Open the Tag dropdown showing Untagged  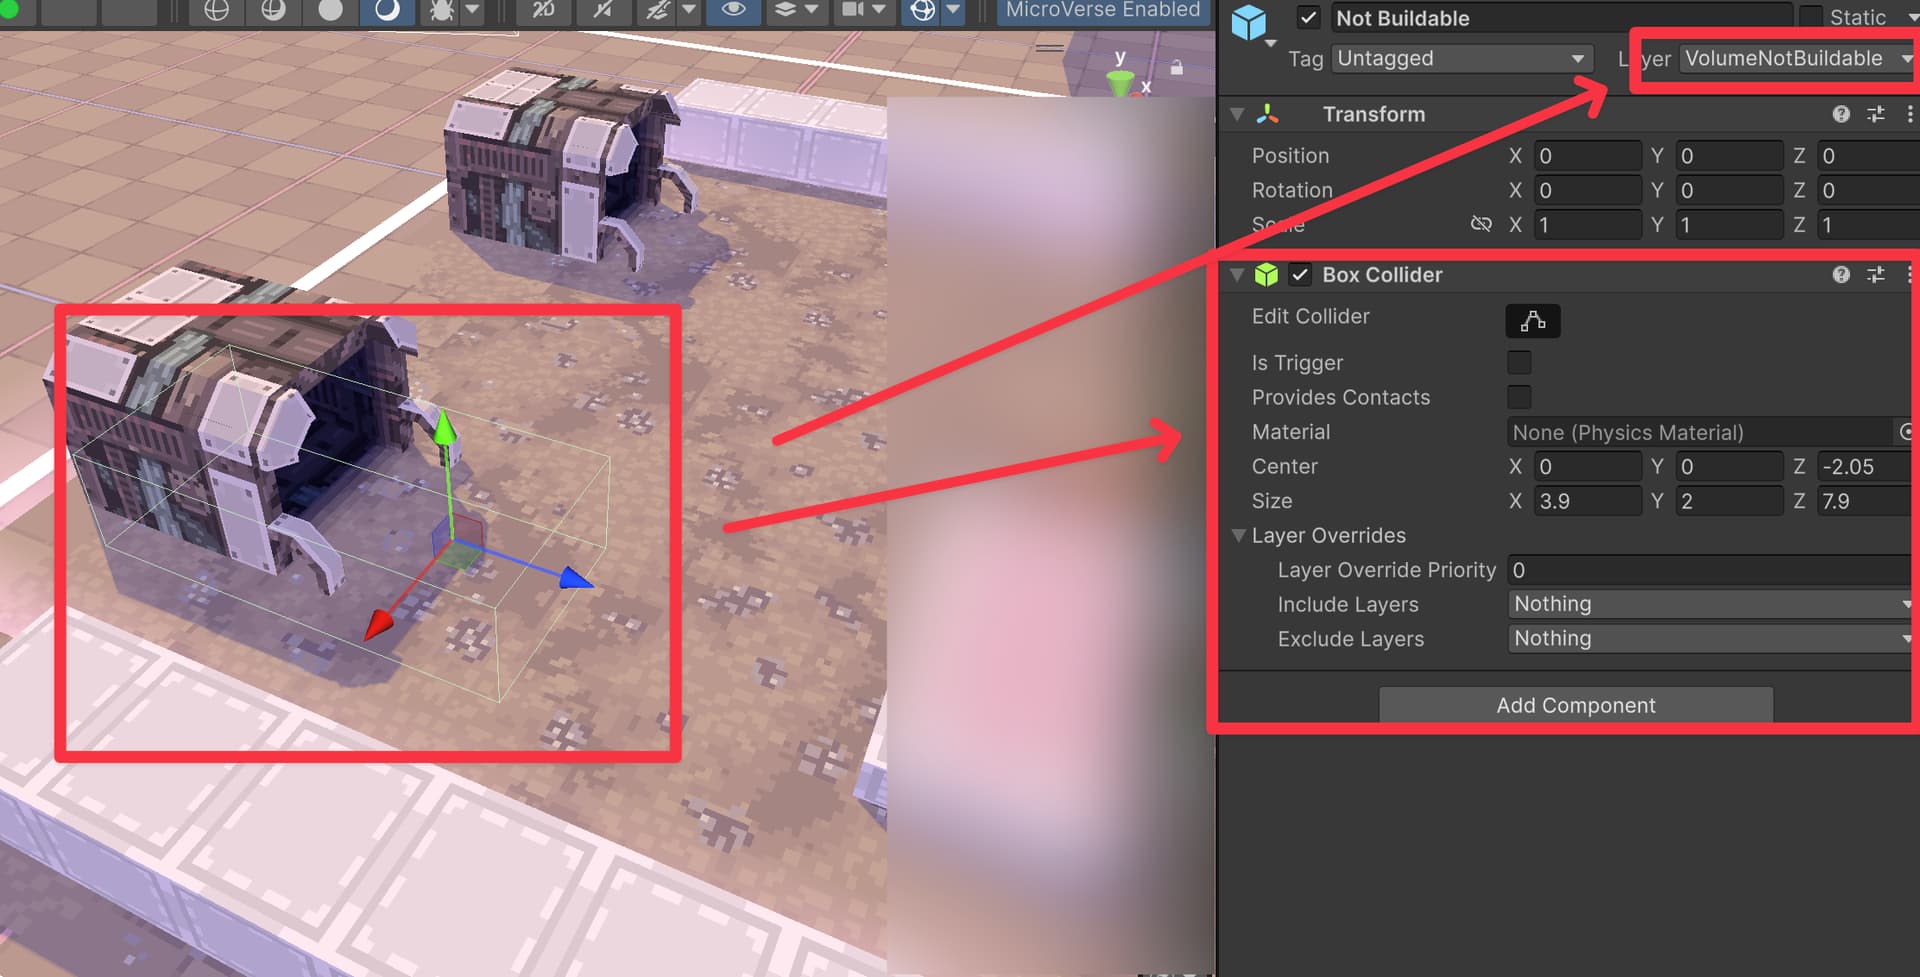click(x=1461, y=59)
